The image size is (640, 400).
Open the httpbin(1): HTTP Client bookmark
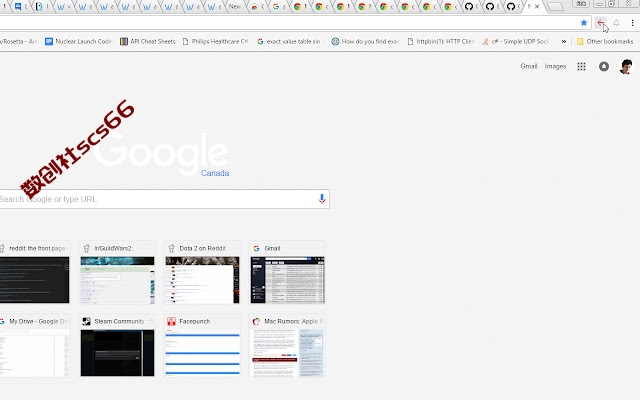(440, 41)
